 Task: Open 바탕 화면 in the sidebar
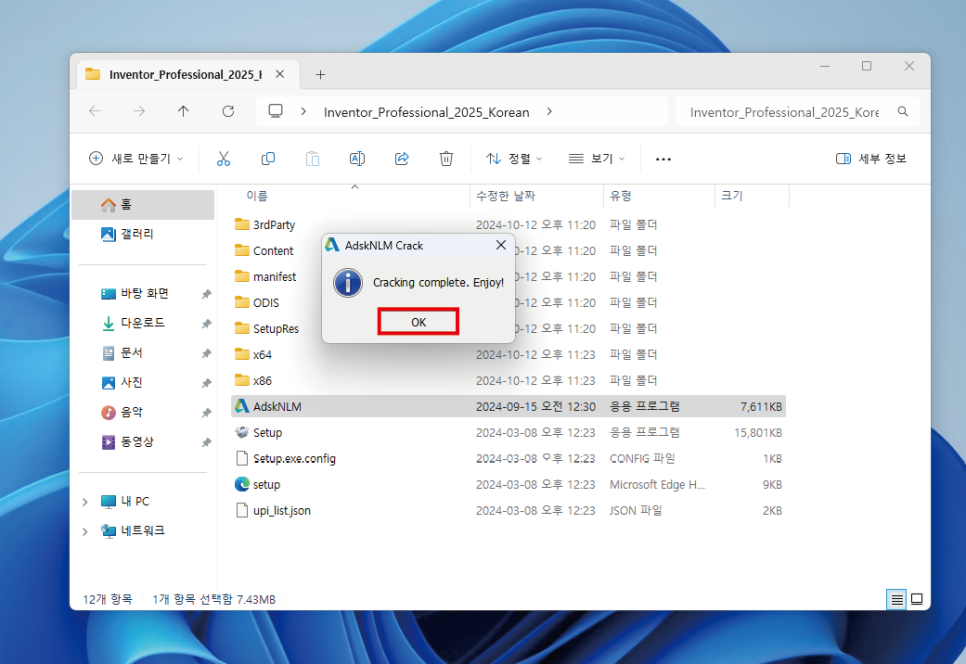[x=143, y=294]
